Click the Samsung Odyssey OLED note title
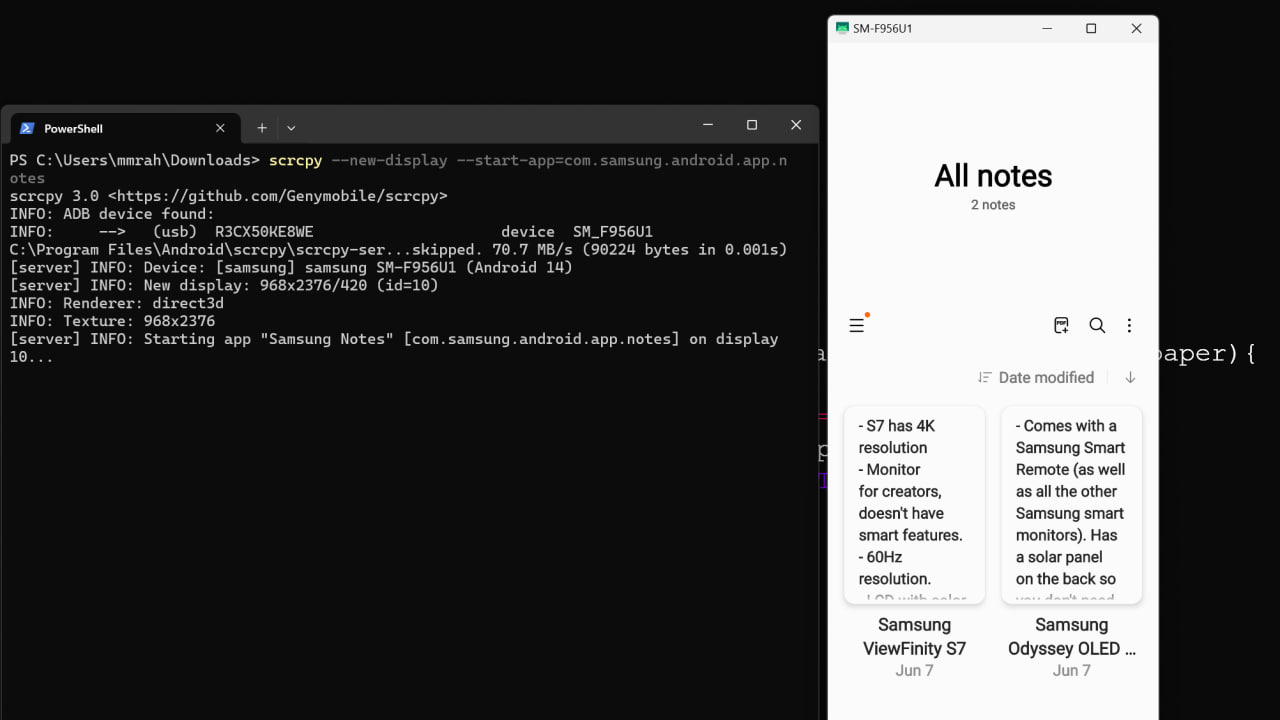The height and width of the screenshot is (720, 1280). click(1071, 636)
